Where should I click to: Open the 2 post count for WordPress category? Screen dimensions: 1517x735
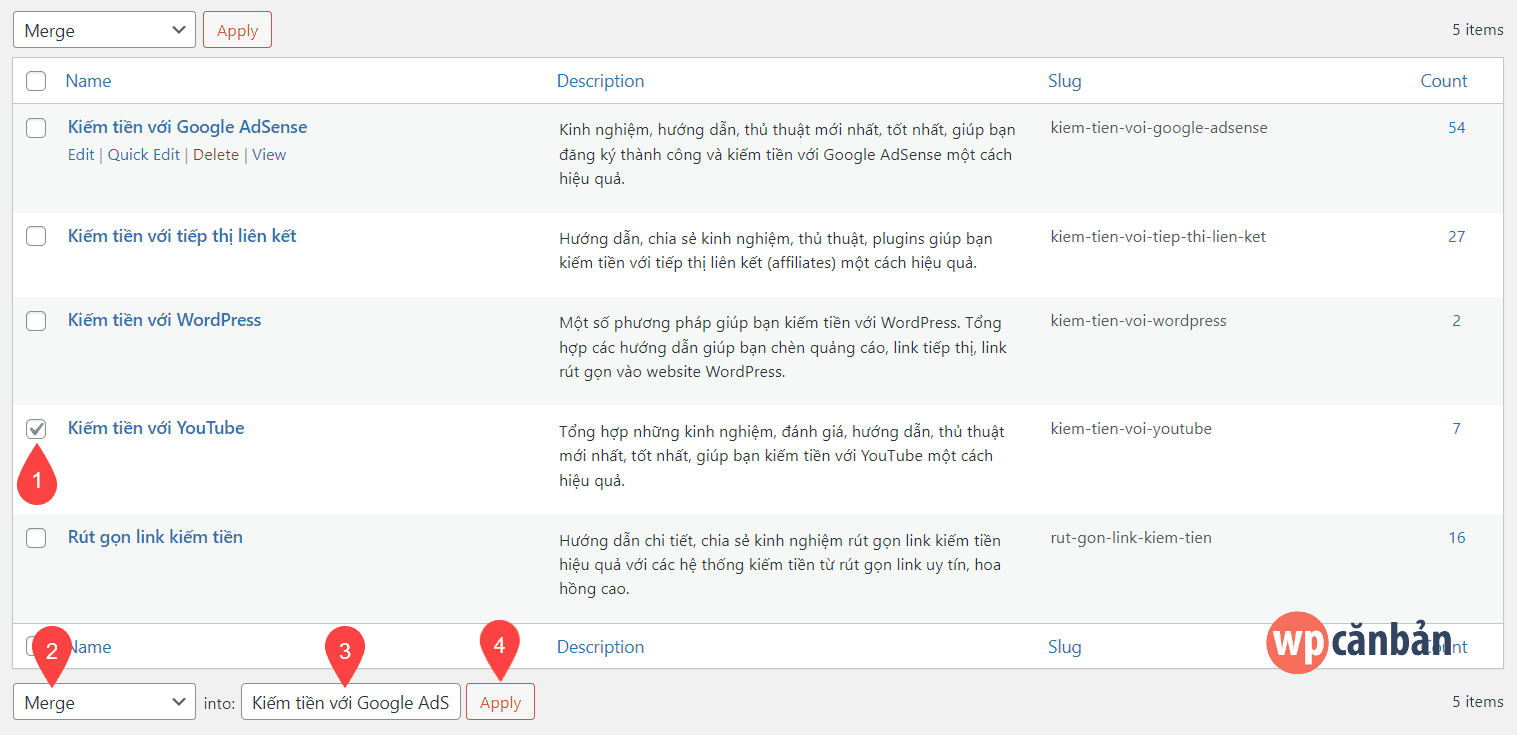(x=1456, y=320)
